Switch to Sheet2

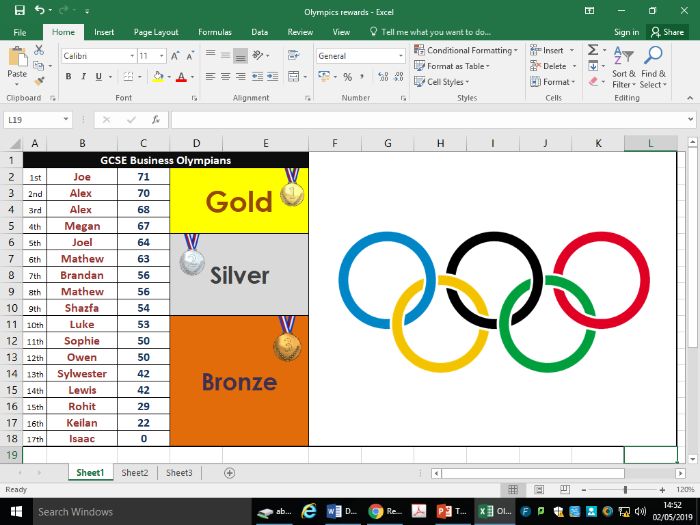pyautogui.click(x=134, y=473)
